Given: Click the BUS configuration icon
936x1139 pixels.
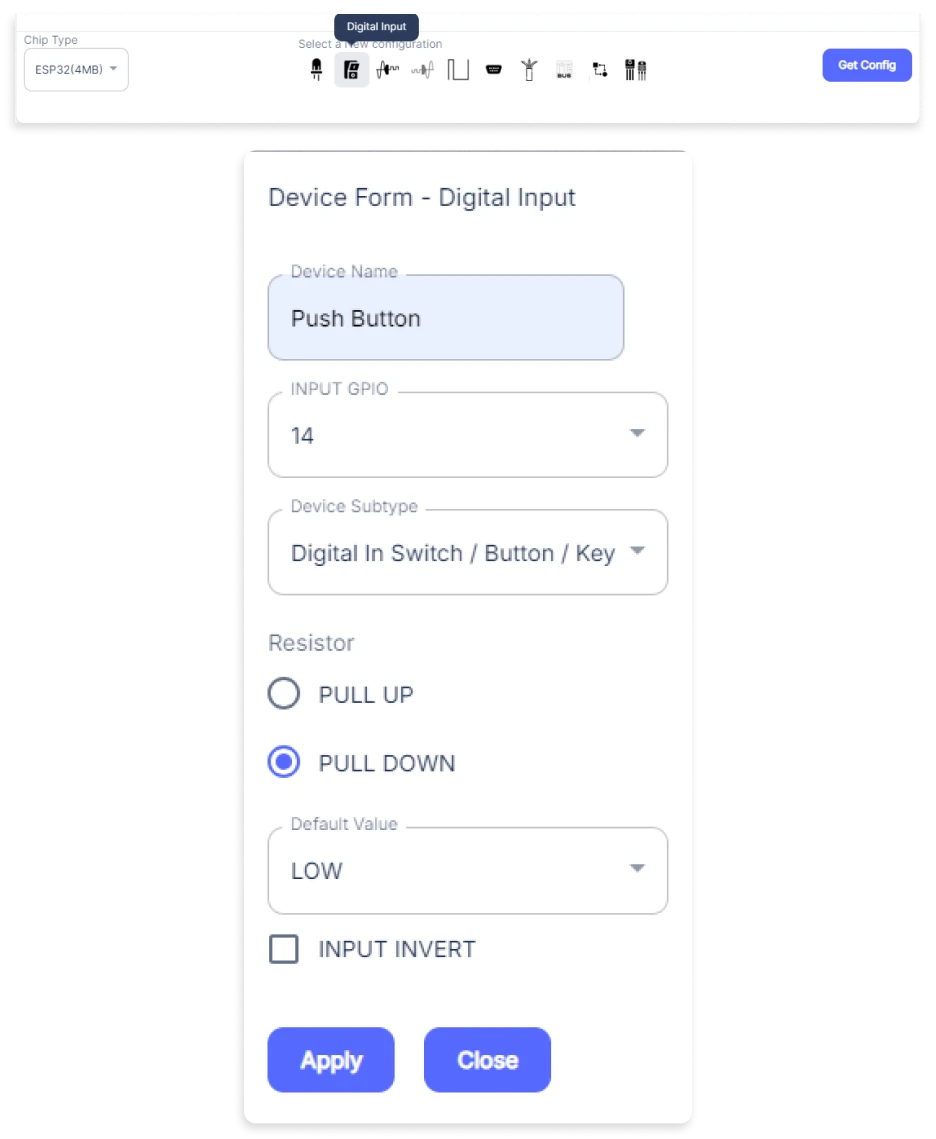Looking at the screenshot, I should tap(564, 70).
